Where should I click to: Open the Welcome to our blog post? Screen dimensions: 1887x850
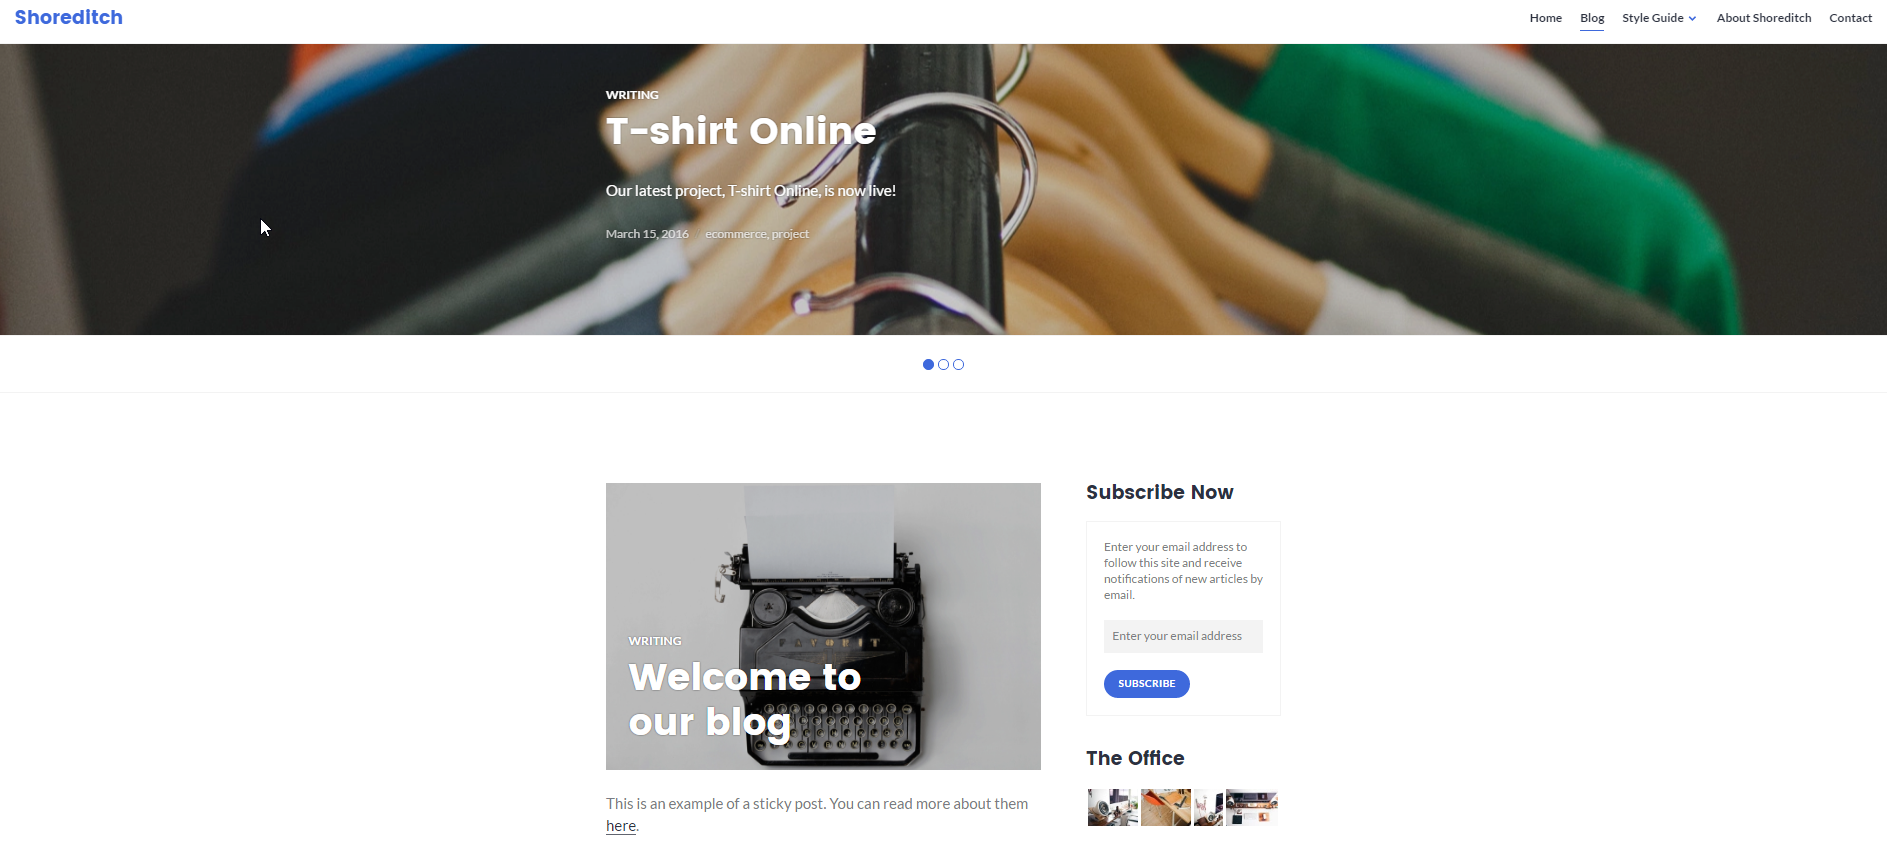745,699
